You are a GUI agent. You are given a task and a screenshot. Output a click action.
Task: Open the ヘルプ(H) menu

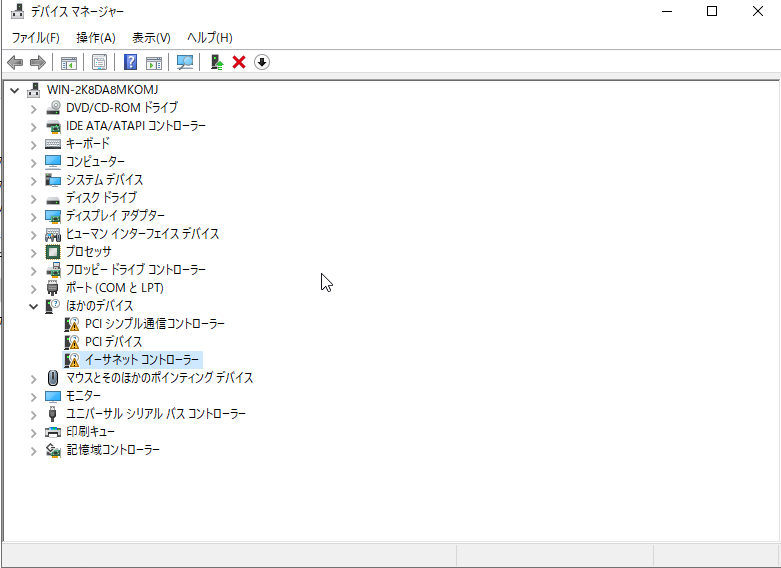point(210,38)
